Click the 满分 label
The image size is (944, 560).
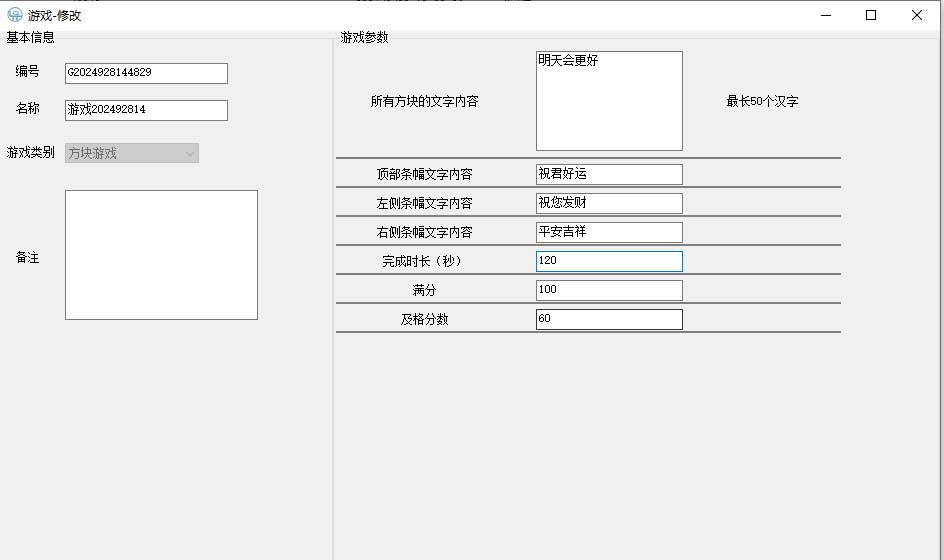click(x=424, y=290)
